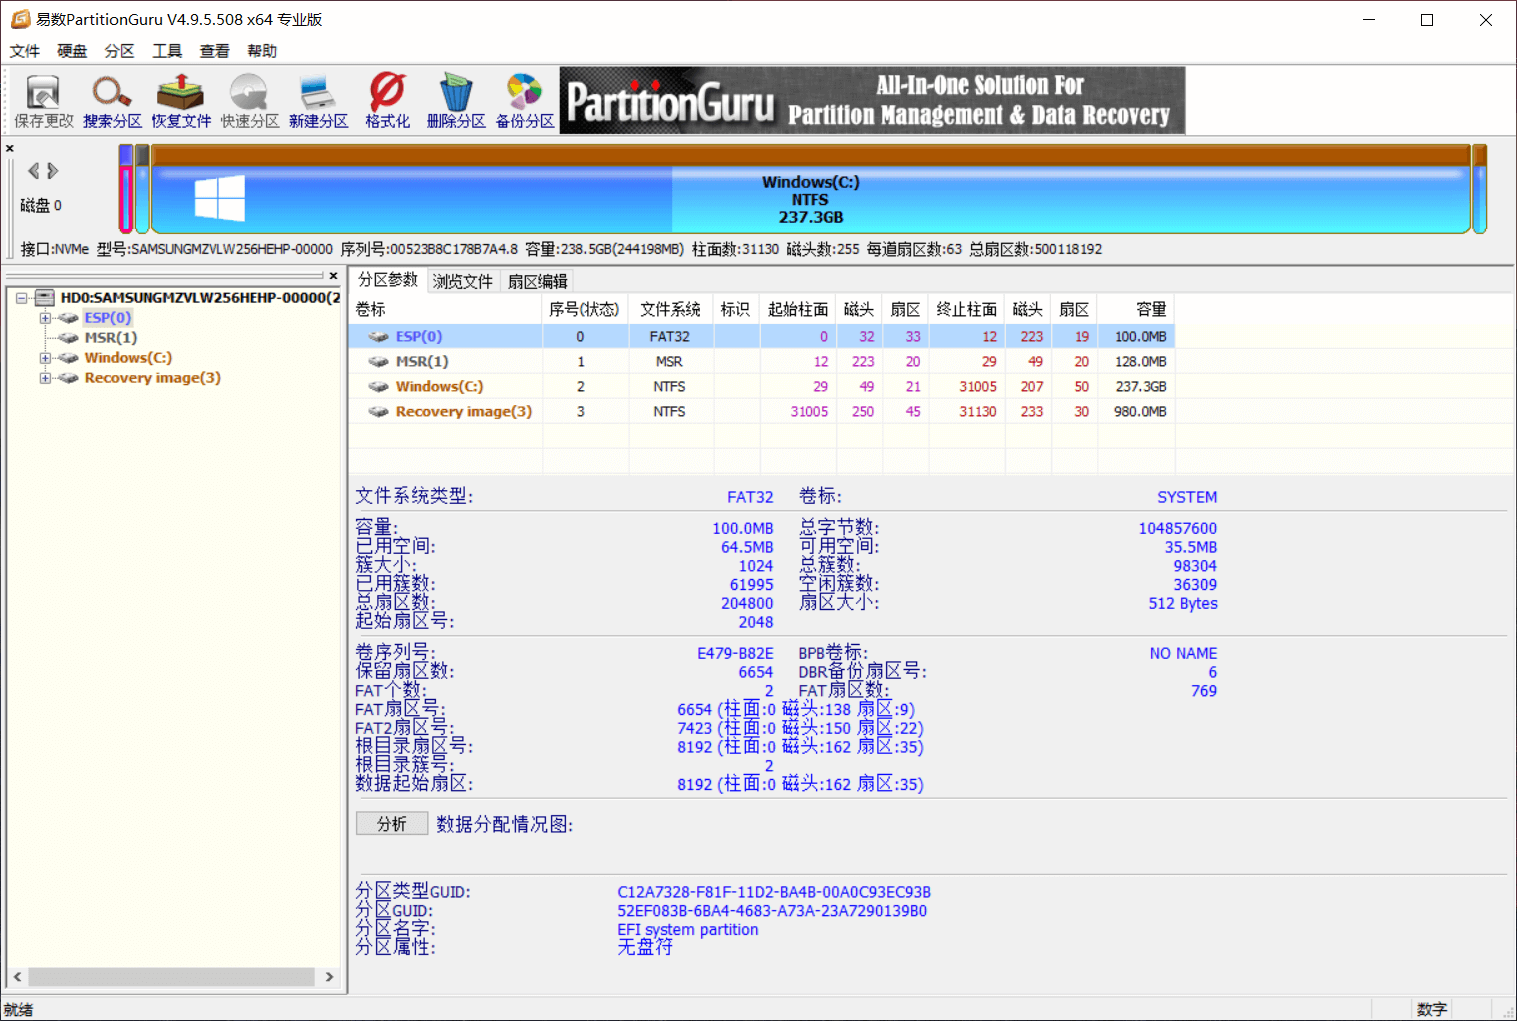Open the 硬盘 (Disk) menu
1517x1021 pixels.
(x=72, y=51)
